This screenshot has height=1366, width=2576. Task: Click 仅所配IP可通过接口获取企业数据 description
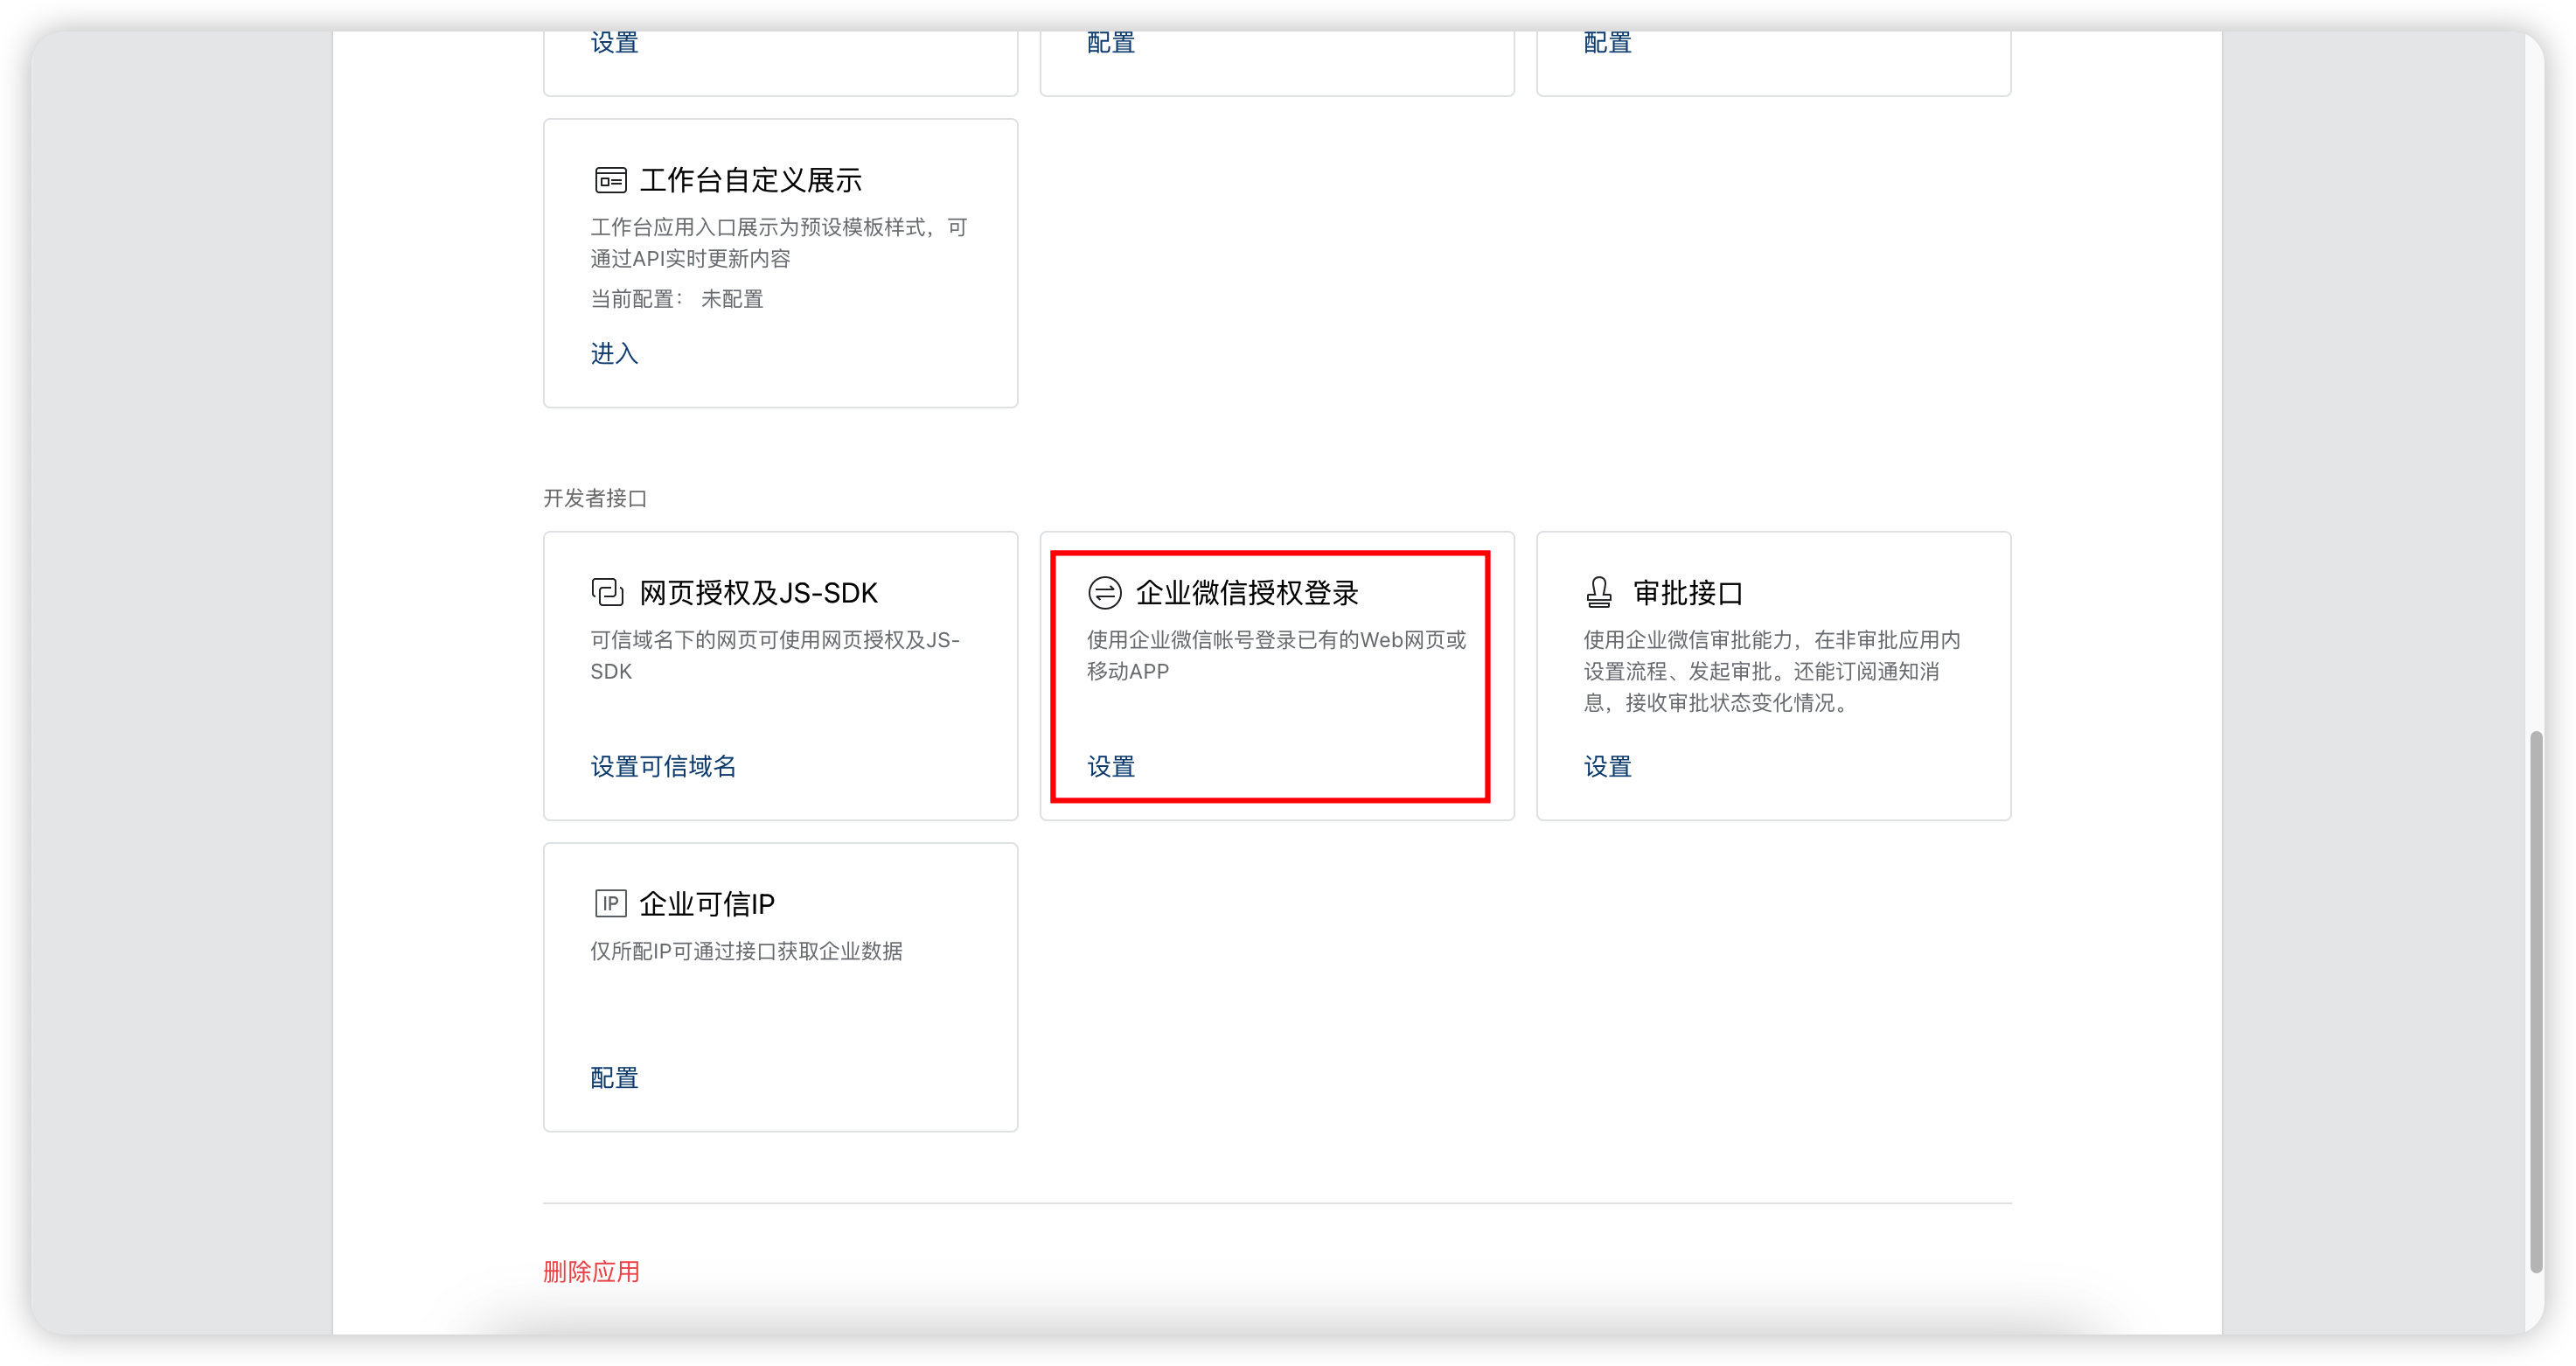point(746,951)
